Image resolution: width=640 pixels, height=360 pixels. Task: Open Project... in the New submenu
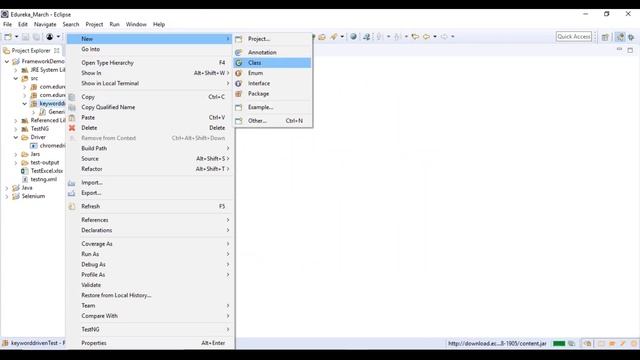272,39
